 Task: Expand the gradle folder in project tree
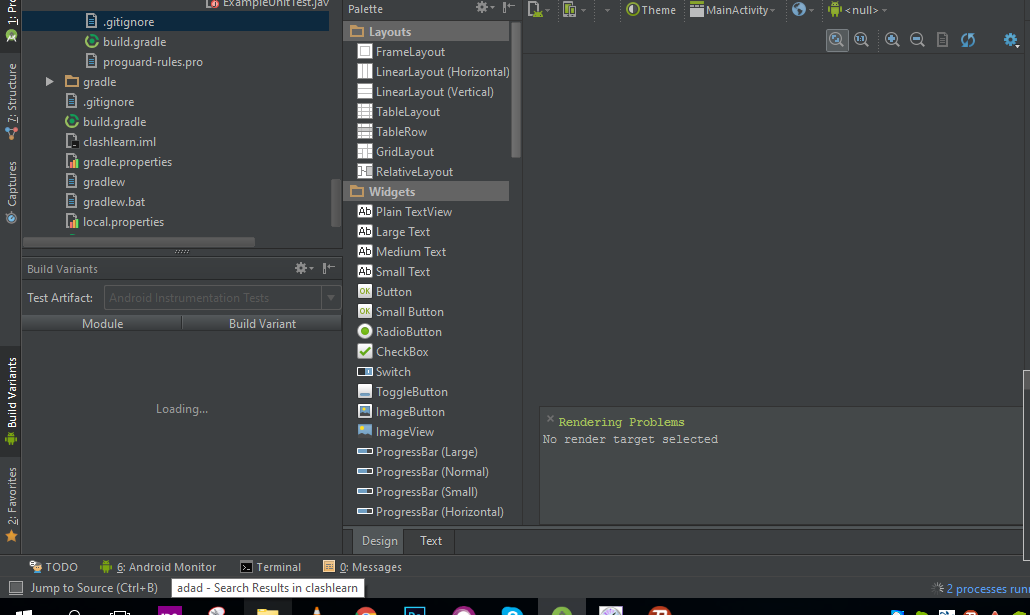(x=50, y=82)
